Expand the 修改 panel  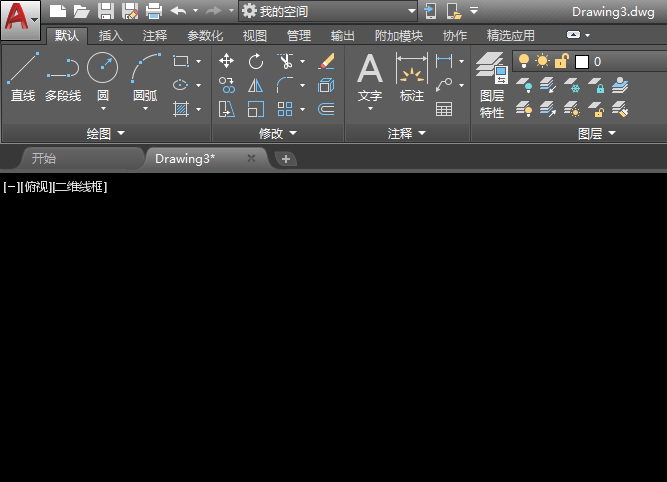(277, 133)
